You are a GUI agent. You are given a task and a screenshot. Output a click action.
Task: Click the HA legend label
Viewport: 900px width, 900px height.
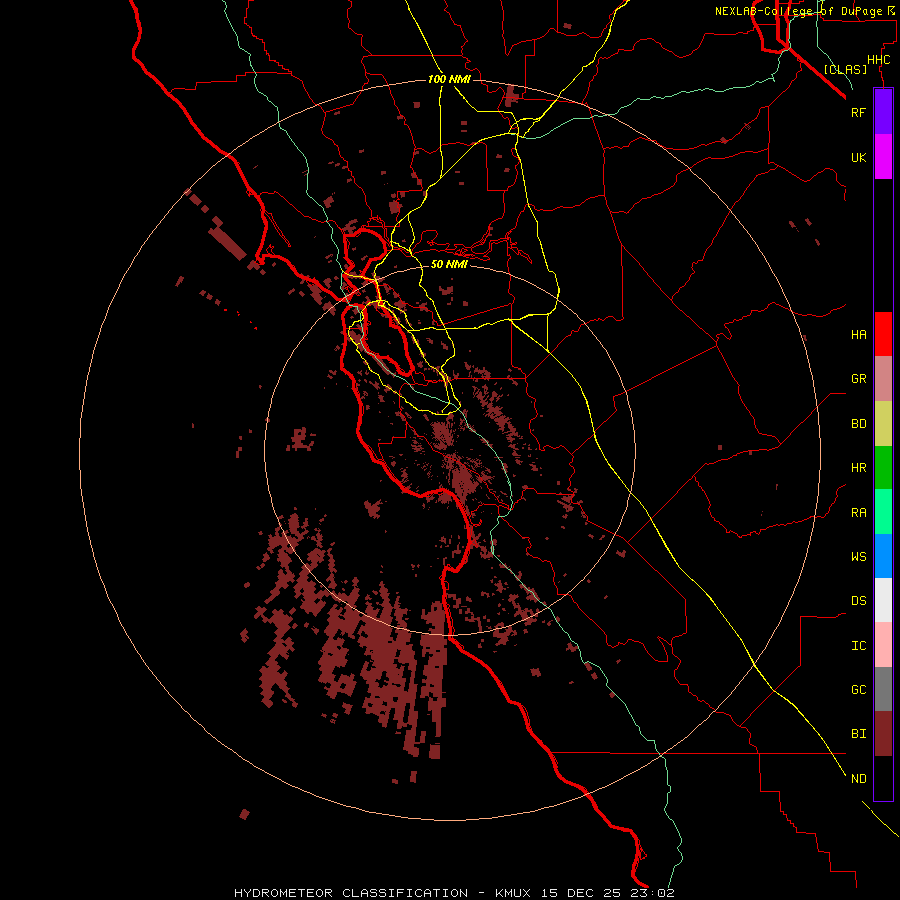click(x=858, y=335)
